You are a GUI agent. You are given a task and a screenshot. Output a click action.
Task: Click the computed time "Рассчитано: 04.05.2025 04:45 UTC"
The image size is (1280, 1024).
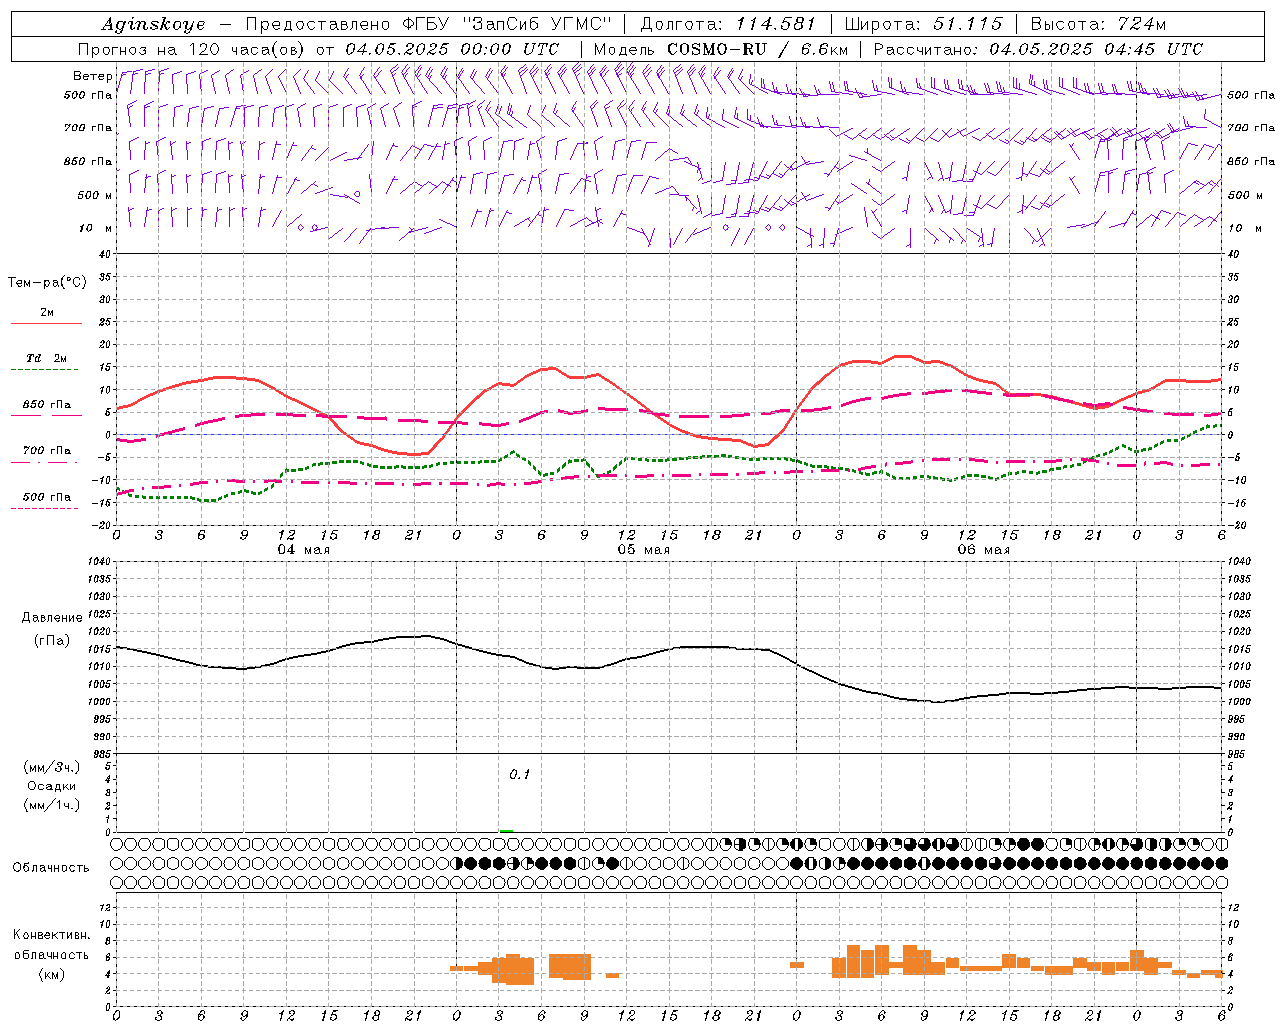(1038, 49)
